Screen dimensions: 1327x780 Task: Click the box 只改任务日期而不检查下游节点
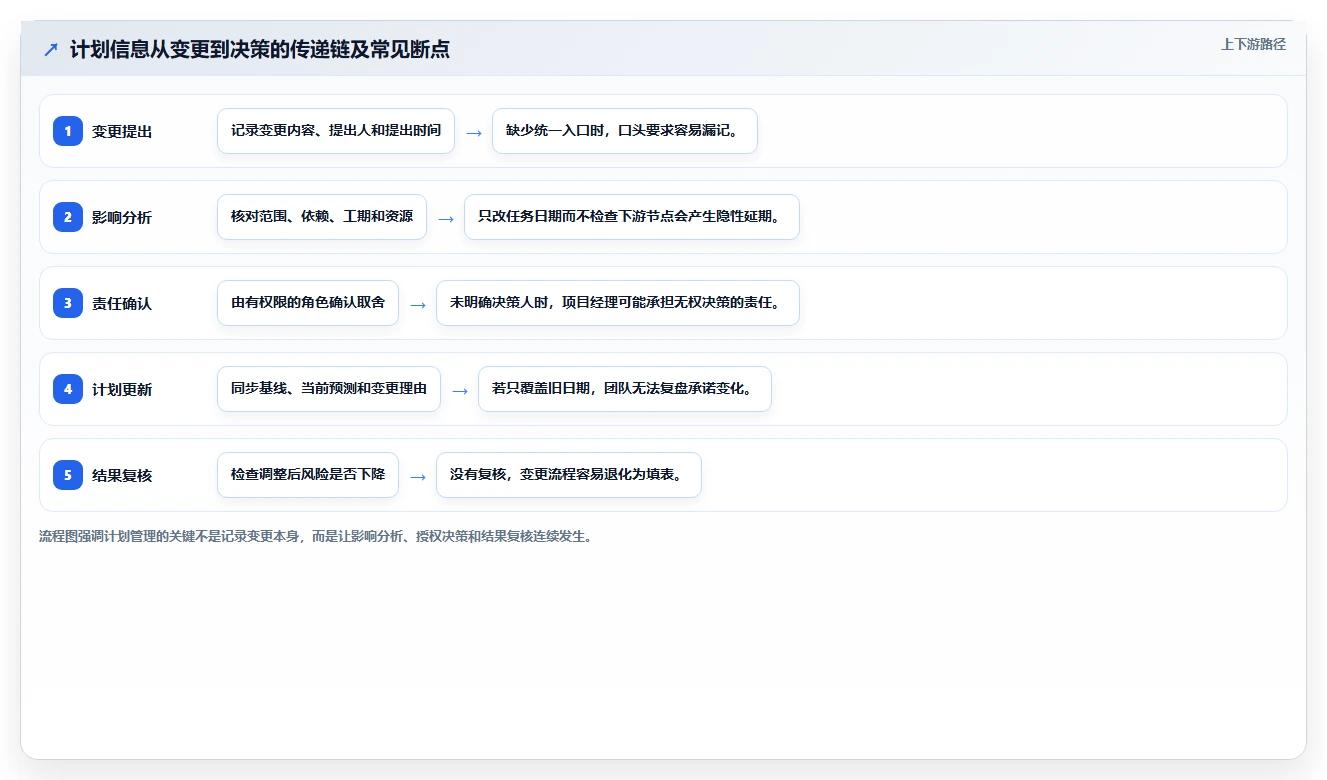tap(632, 217)
